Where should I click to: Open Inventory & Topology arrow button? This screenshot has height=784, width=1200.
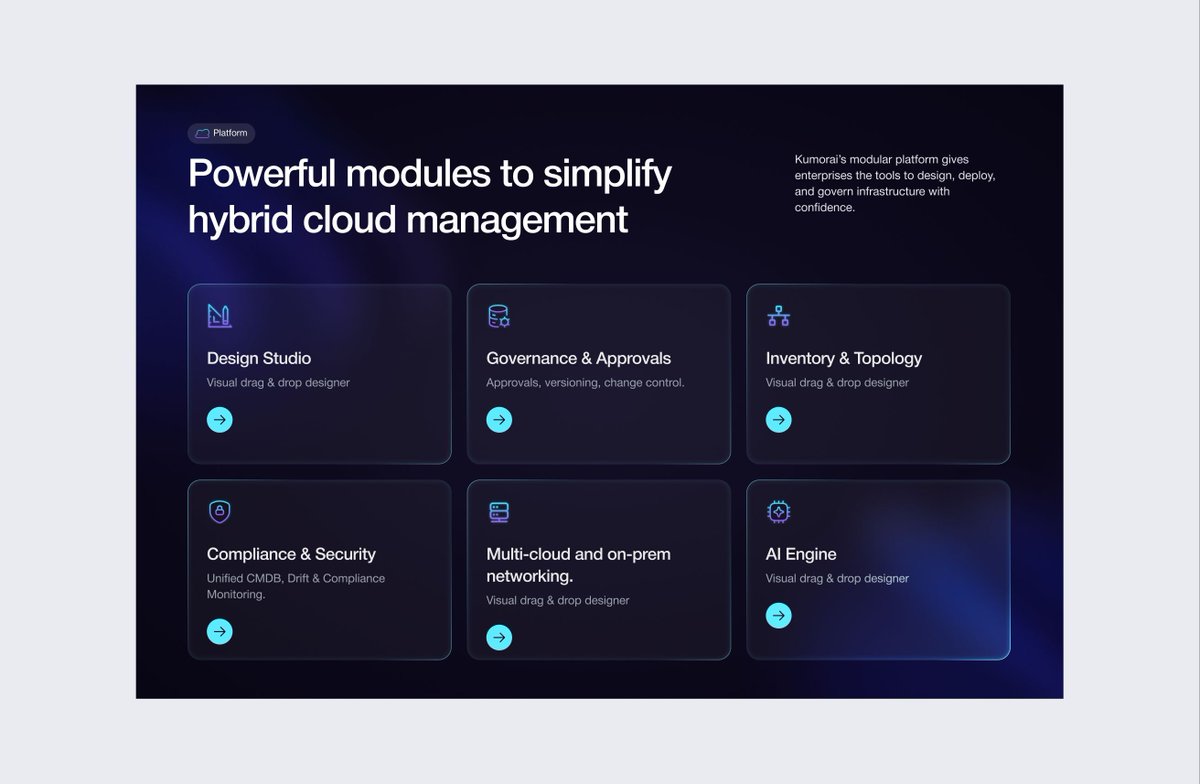click(778, 419)
